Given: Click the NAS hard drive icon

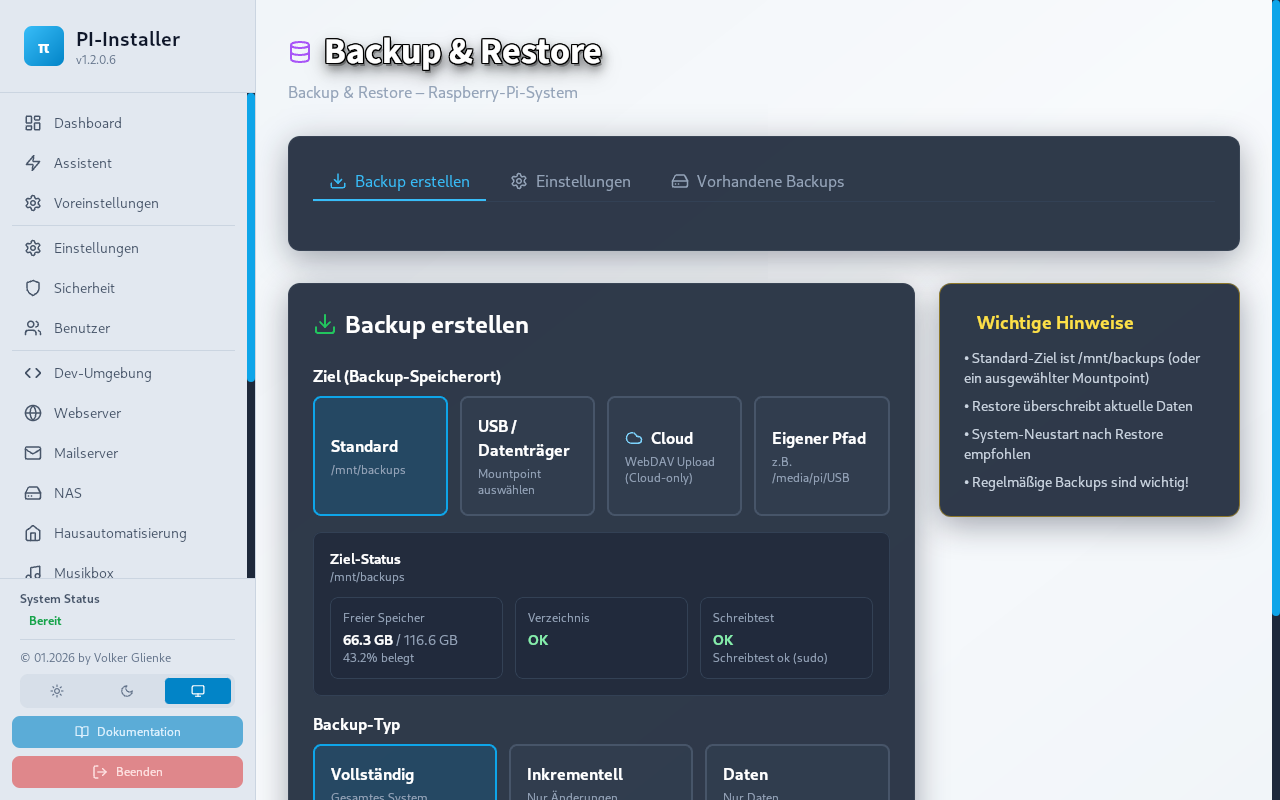Looking at the screenshot, I should [x=33, y=493].
